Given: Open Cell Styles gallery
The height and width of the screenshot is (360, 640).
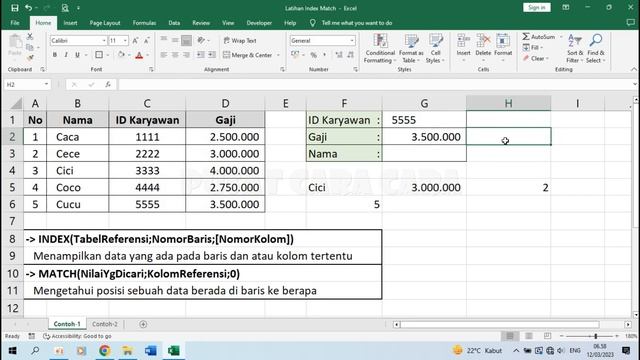Looking at the screenshot, I should (435, 49).
